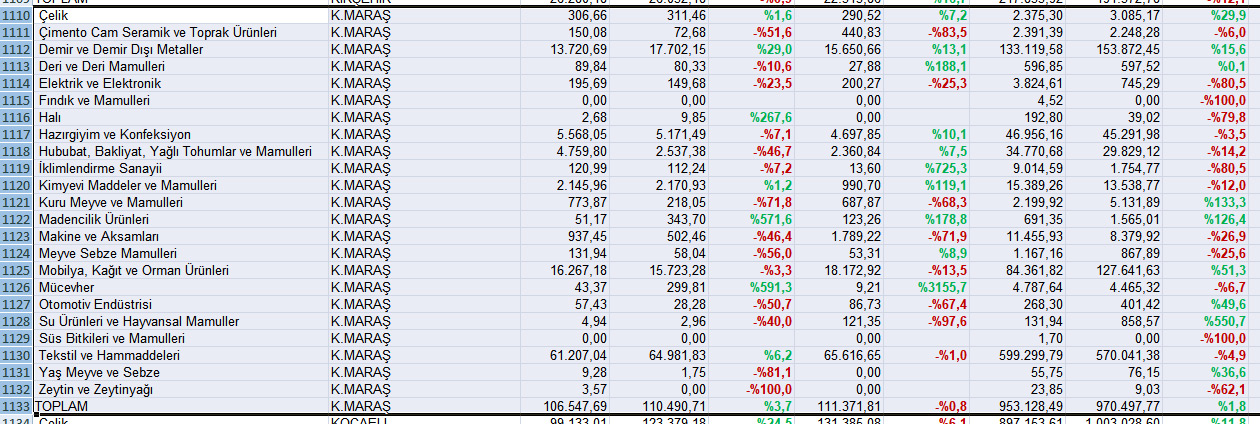Click the 'Çelik' cell in row 1110
1260x424 pixels.
pyautogui.click(x=181, y=16)
